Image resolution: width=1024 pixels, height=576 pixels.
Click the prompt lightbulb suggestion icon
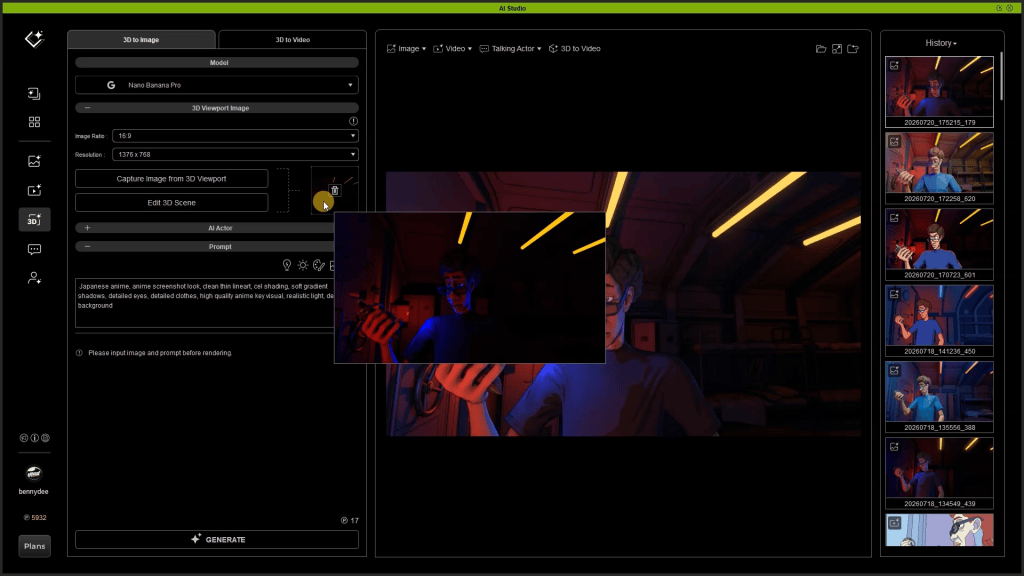pos(287,264)
